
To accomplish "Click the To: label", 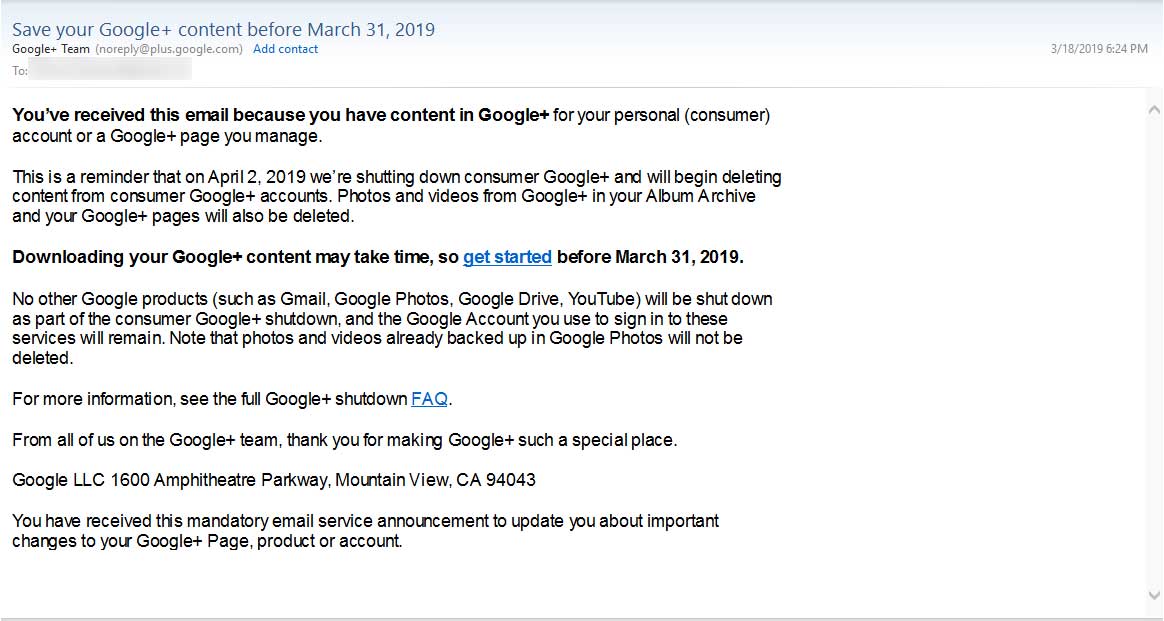I will pos(20,70).
